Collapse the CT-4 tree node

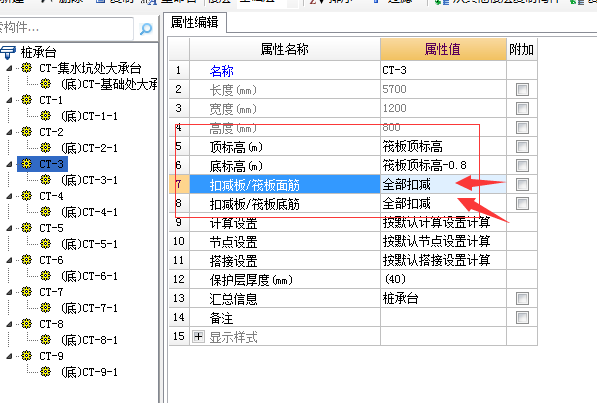coord(10,197)
